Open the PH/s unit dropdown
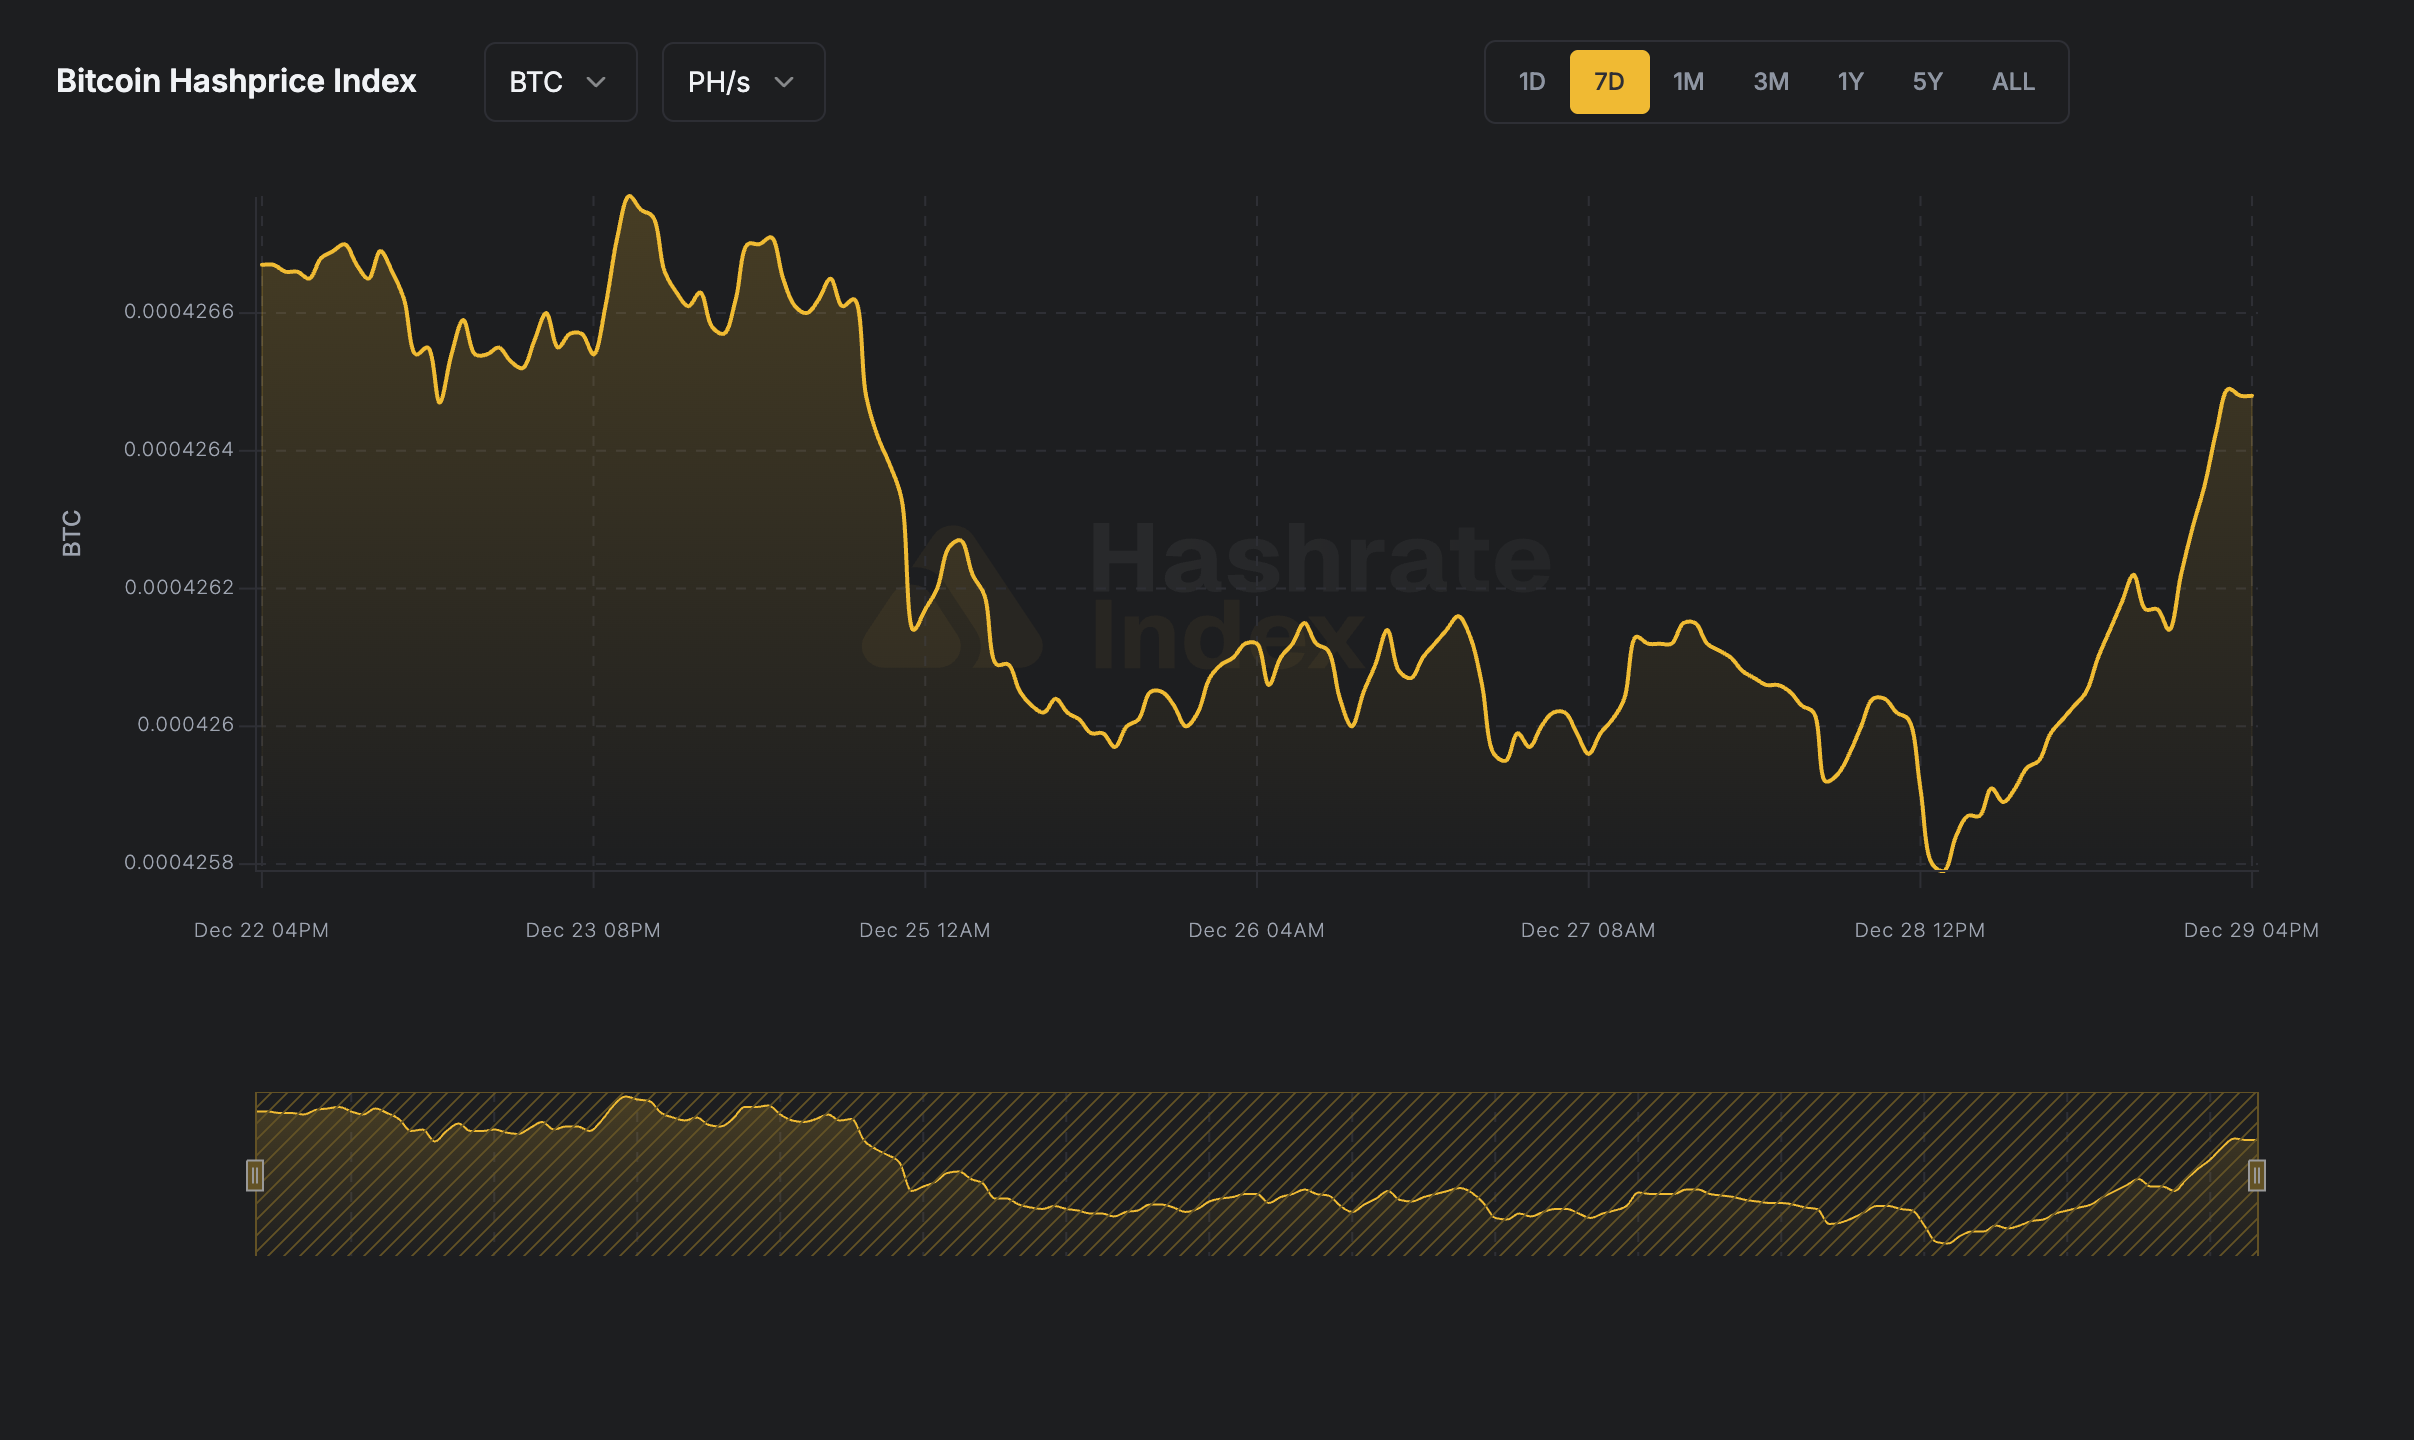This screenshot has height=1440, width=2414. [742, 82]
